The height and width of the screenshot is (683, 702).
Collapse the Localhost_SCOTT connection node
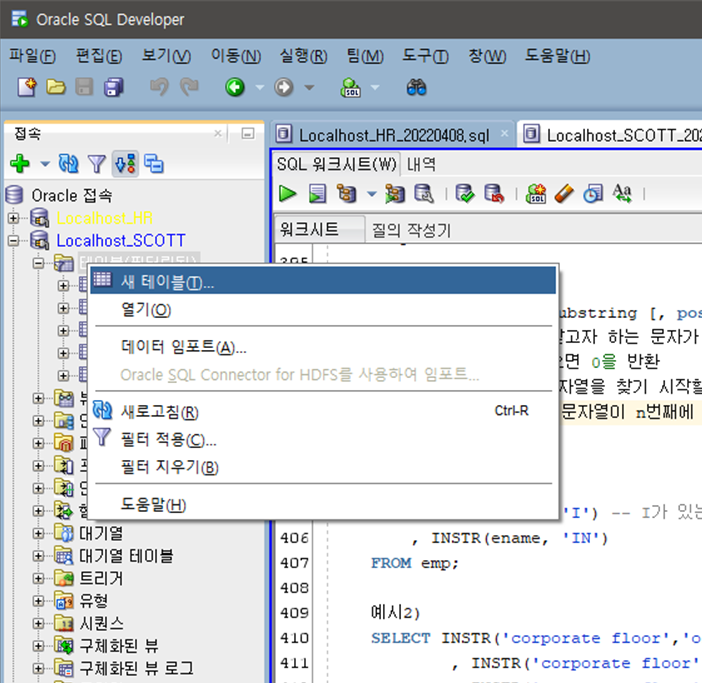click(x=13, y=240)
